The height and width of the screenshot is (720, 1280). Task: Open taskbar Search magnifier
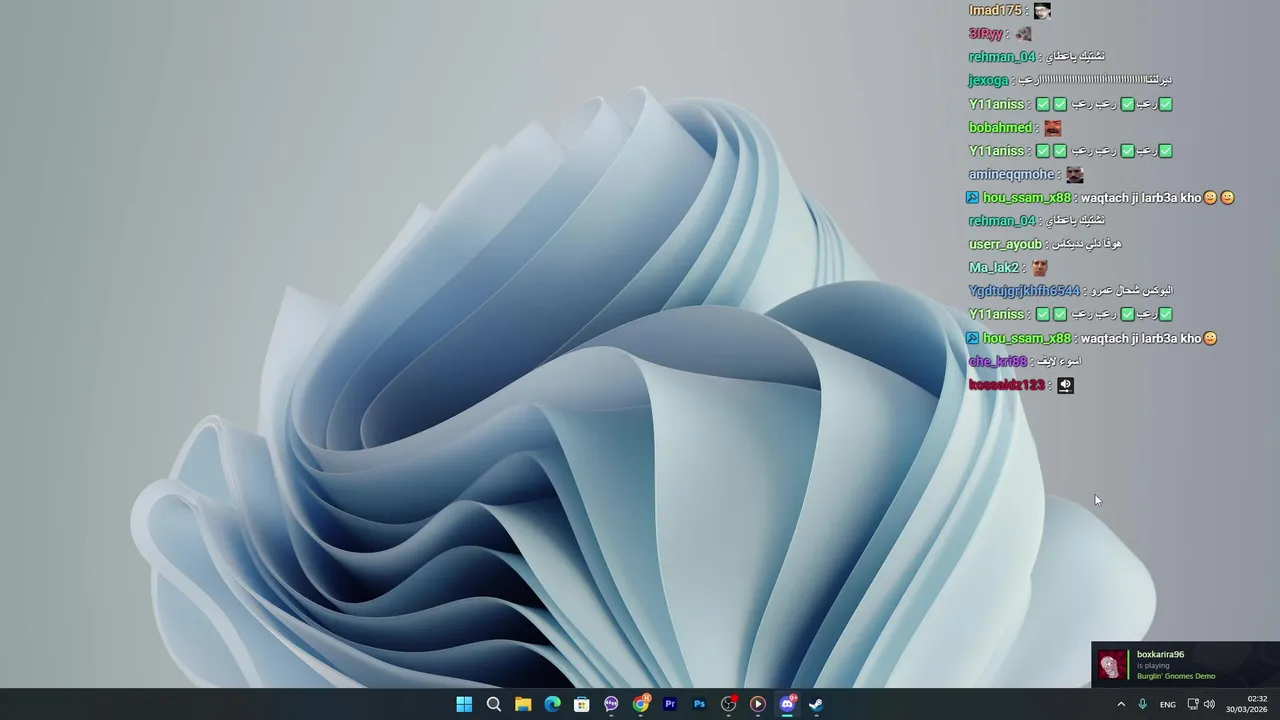click(x=493, y=704)
